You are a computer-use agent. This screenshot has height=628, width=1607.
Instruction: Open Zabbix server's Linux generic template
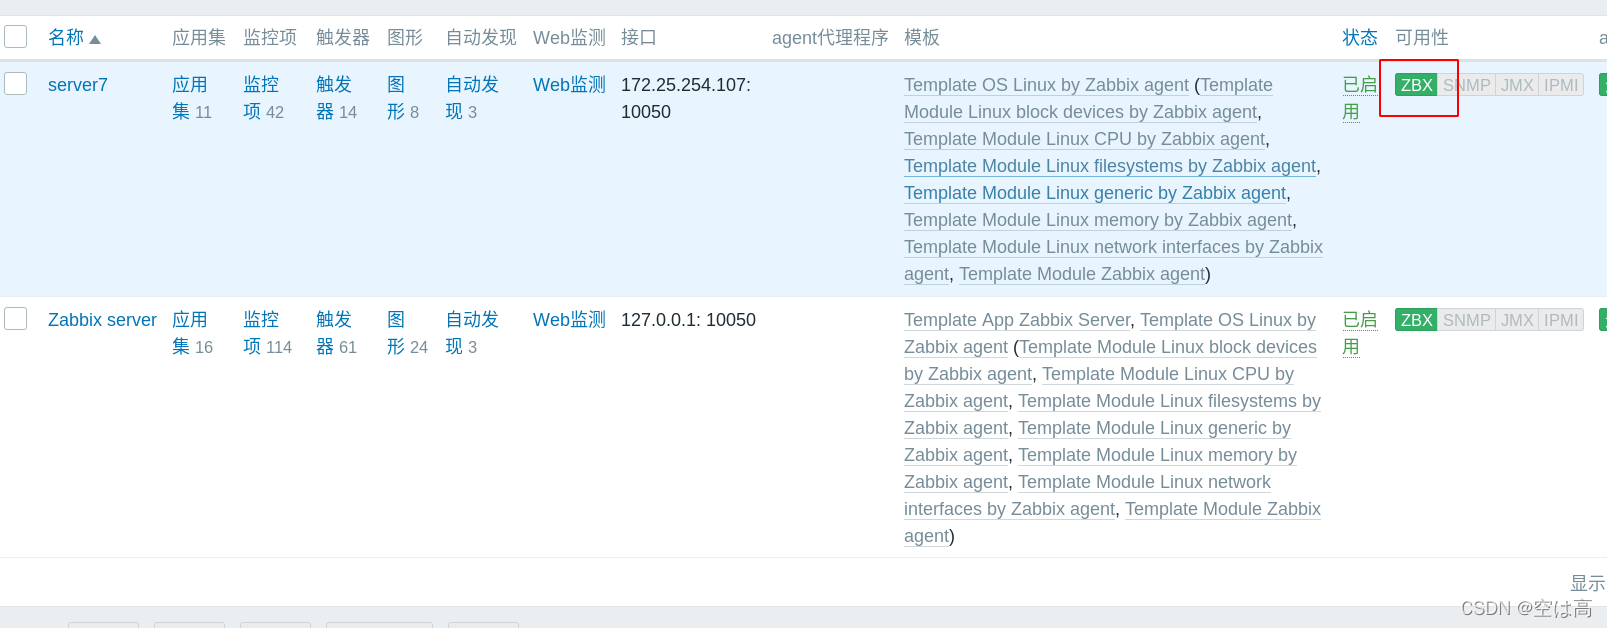point(1154,428)
